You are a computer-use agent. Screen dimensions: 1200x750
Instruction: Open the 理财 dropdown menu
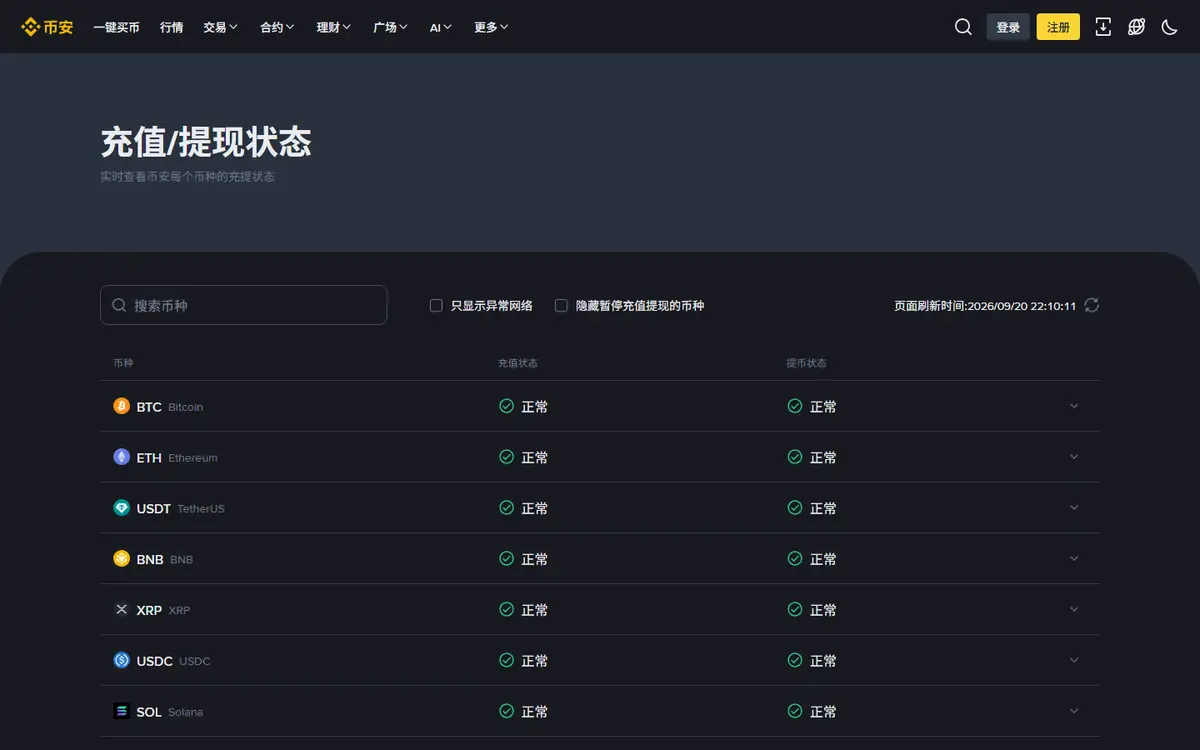[x=334, y=27]
